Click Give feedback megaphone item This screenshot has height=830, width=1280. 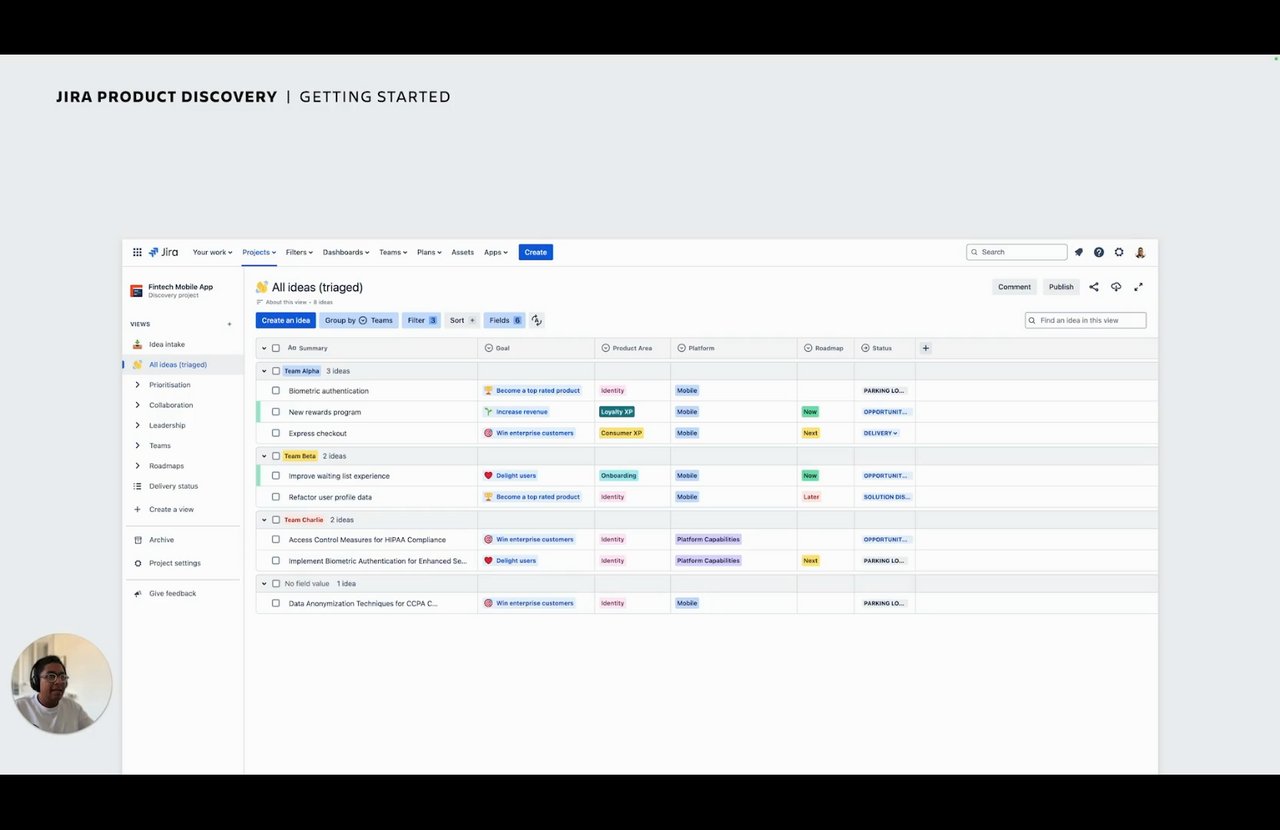click(x=183, y=594)
